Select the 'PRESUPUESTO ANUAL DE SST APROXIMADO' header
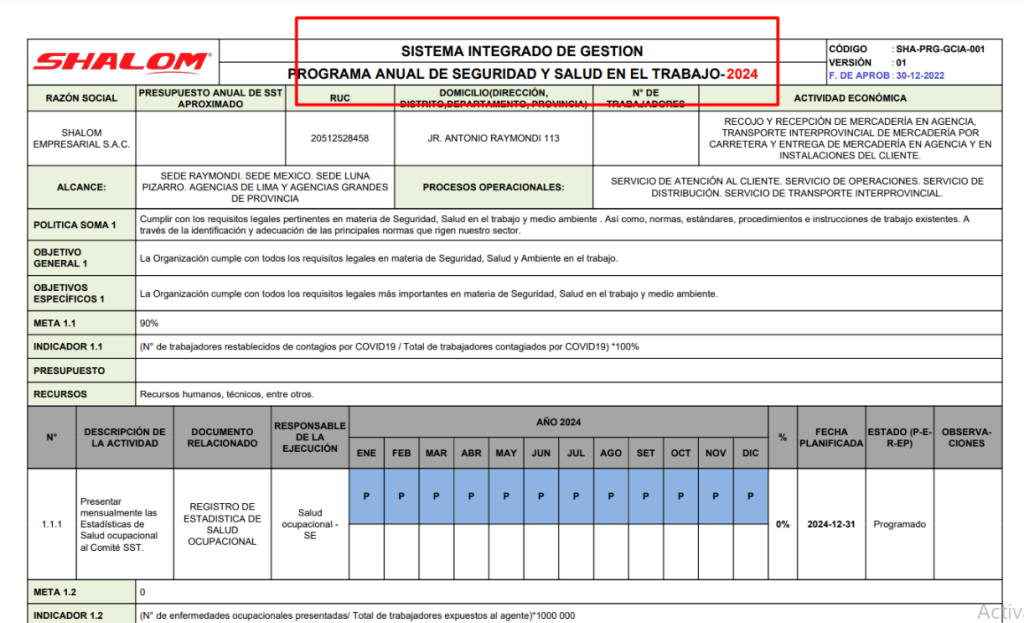The height and width of the screenshot is (623, 1024). click(x=210, y=98)
